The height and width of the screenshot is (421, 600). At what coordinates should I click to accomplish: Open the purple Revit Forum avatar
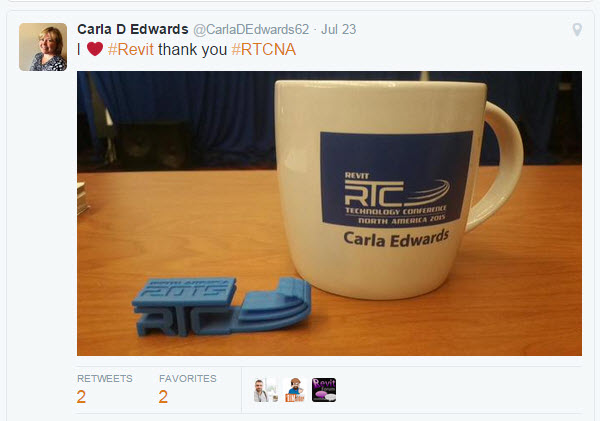click(x=324, y=390)
